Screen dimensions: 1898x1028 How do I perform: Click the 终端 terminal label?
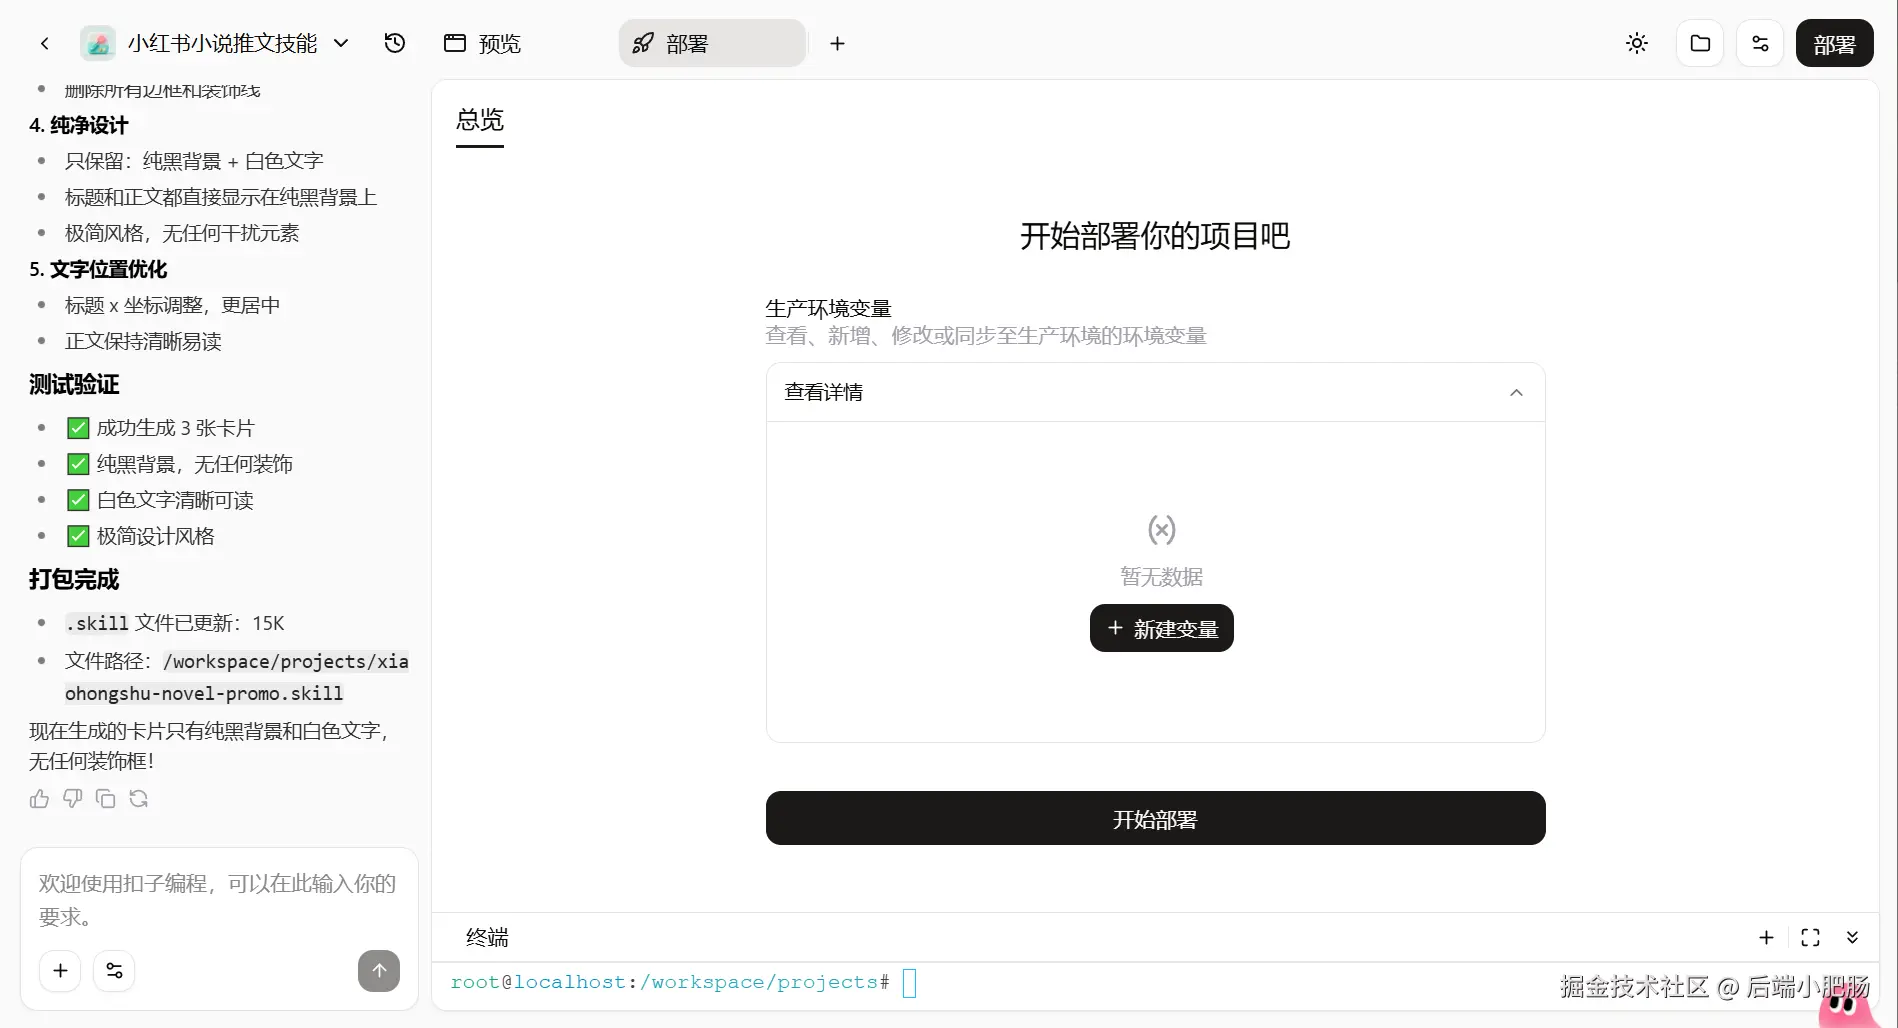point(487,937)
